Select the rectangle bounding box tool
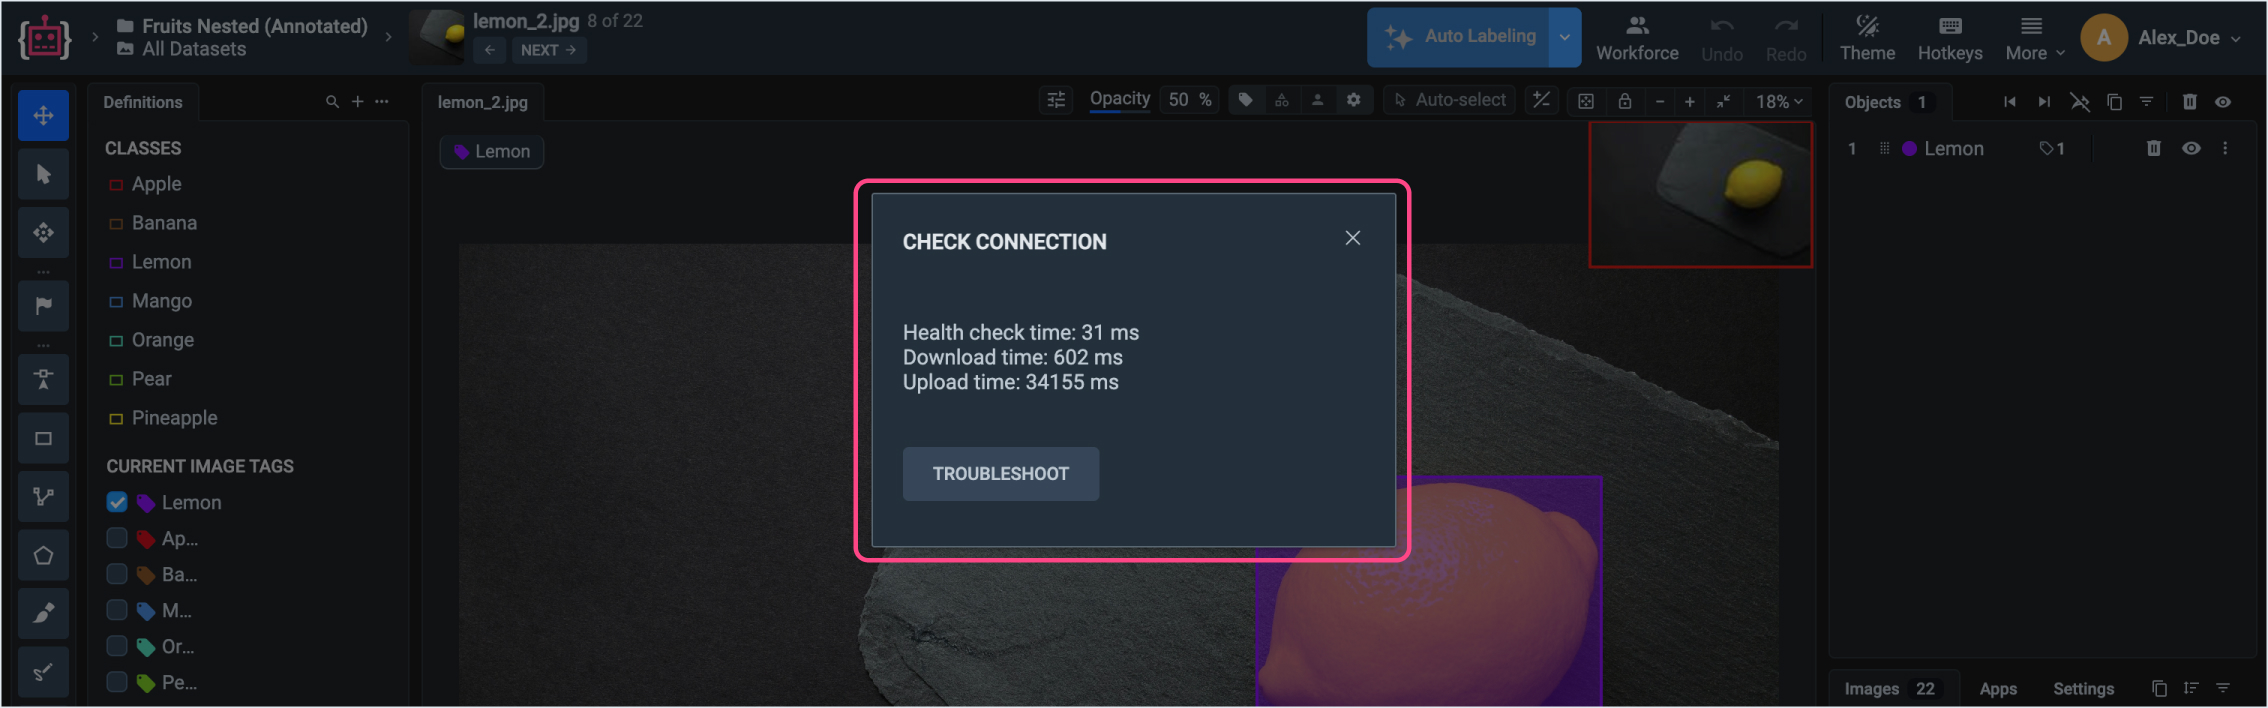Screen dimensions: 2268x708 coord(43,438)
